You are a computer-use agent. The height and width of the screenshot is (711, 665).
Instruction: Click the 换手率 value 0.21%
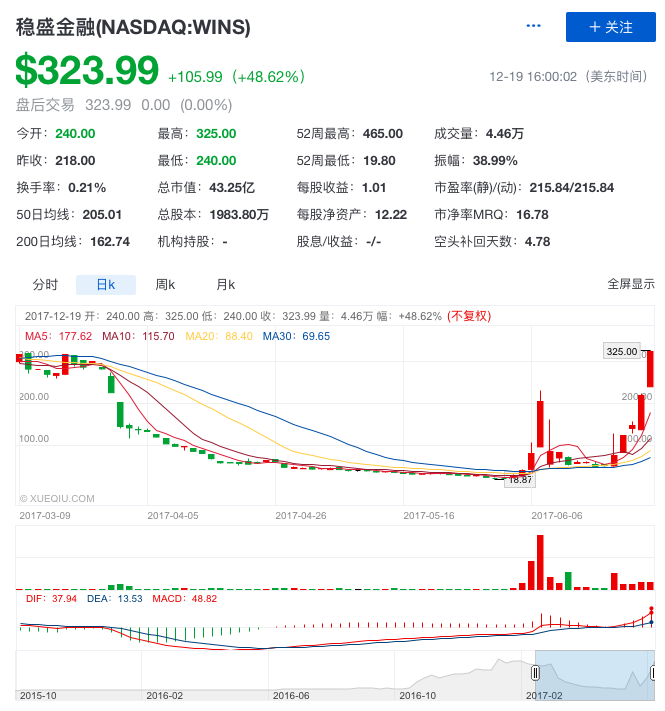tap(87, 188)
